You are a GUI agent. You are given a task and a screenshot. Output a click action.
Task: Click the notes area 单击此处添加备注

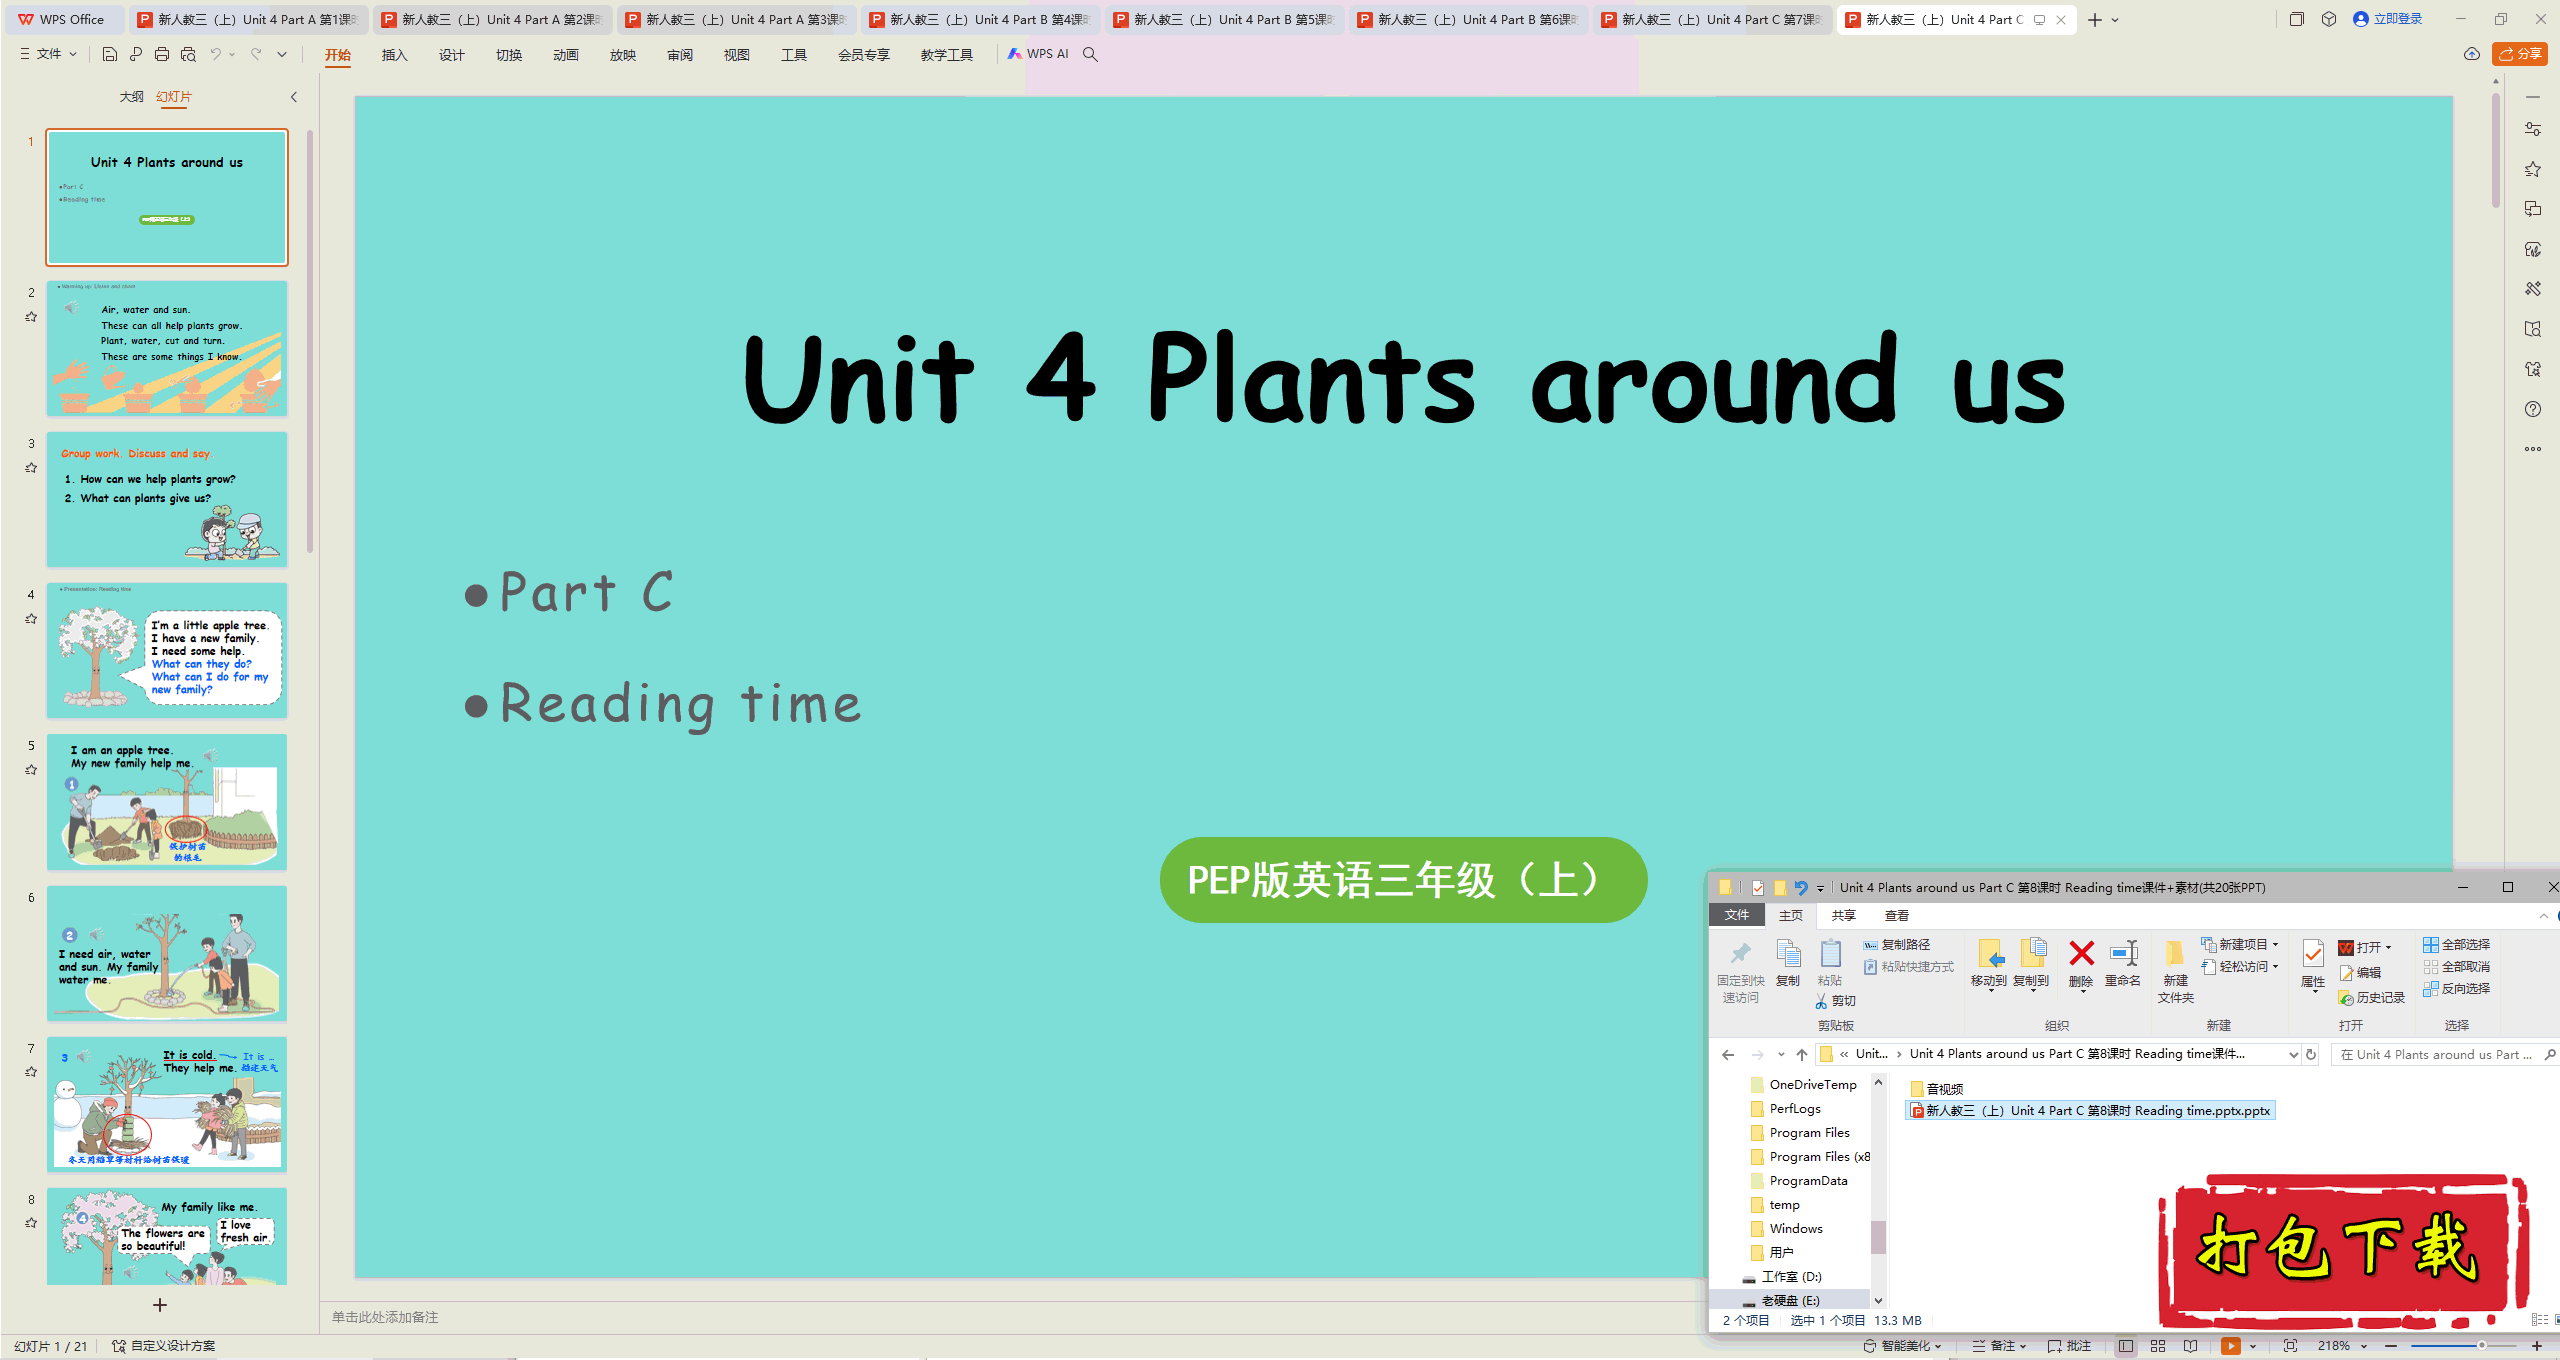[x=385, y=1317]
